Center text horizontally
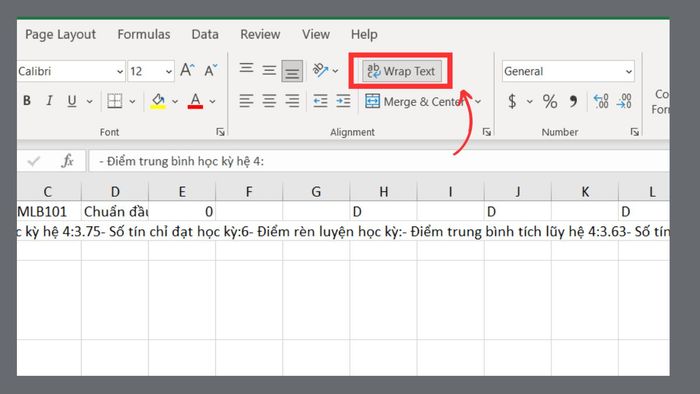The image size is (700, 394). coord(269,101)
